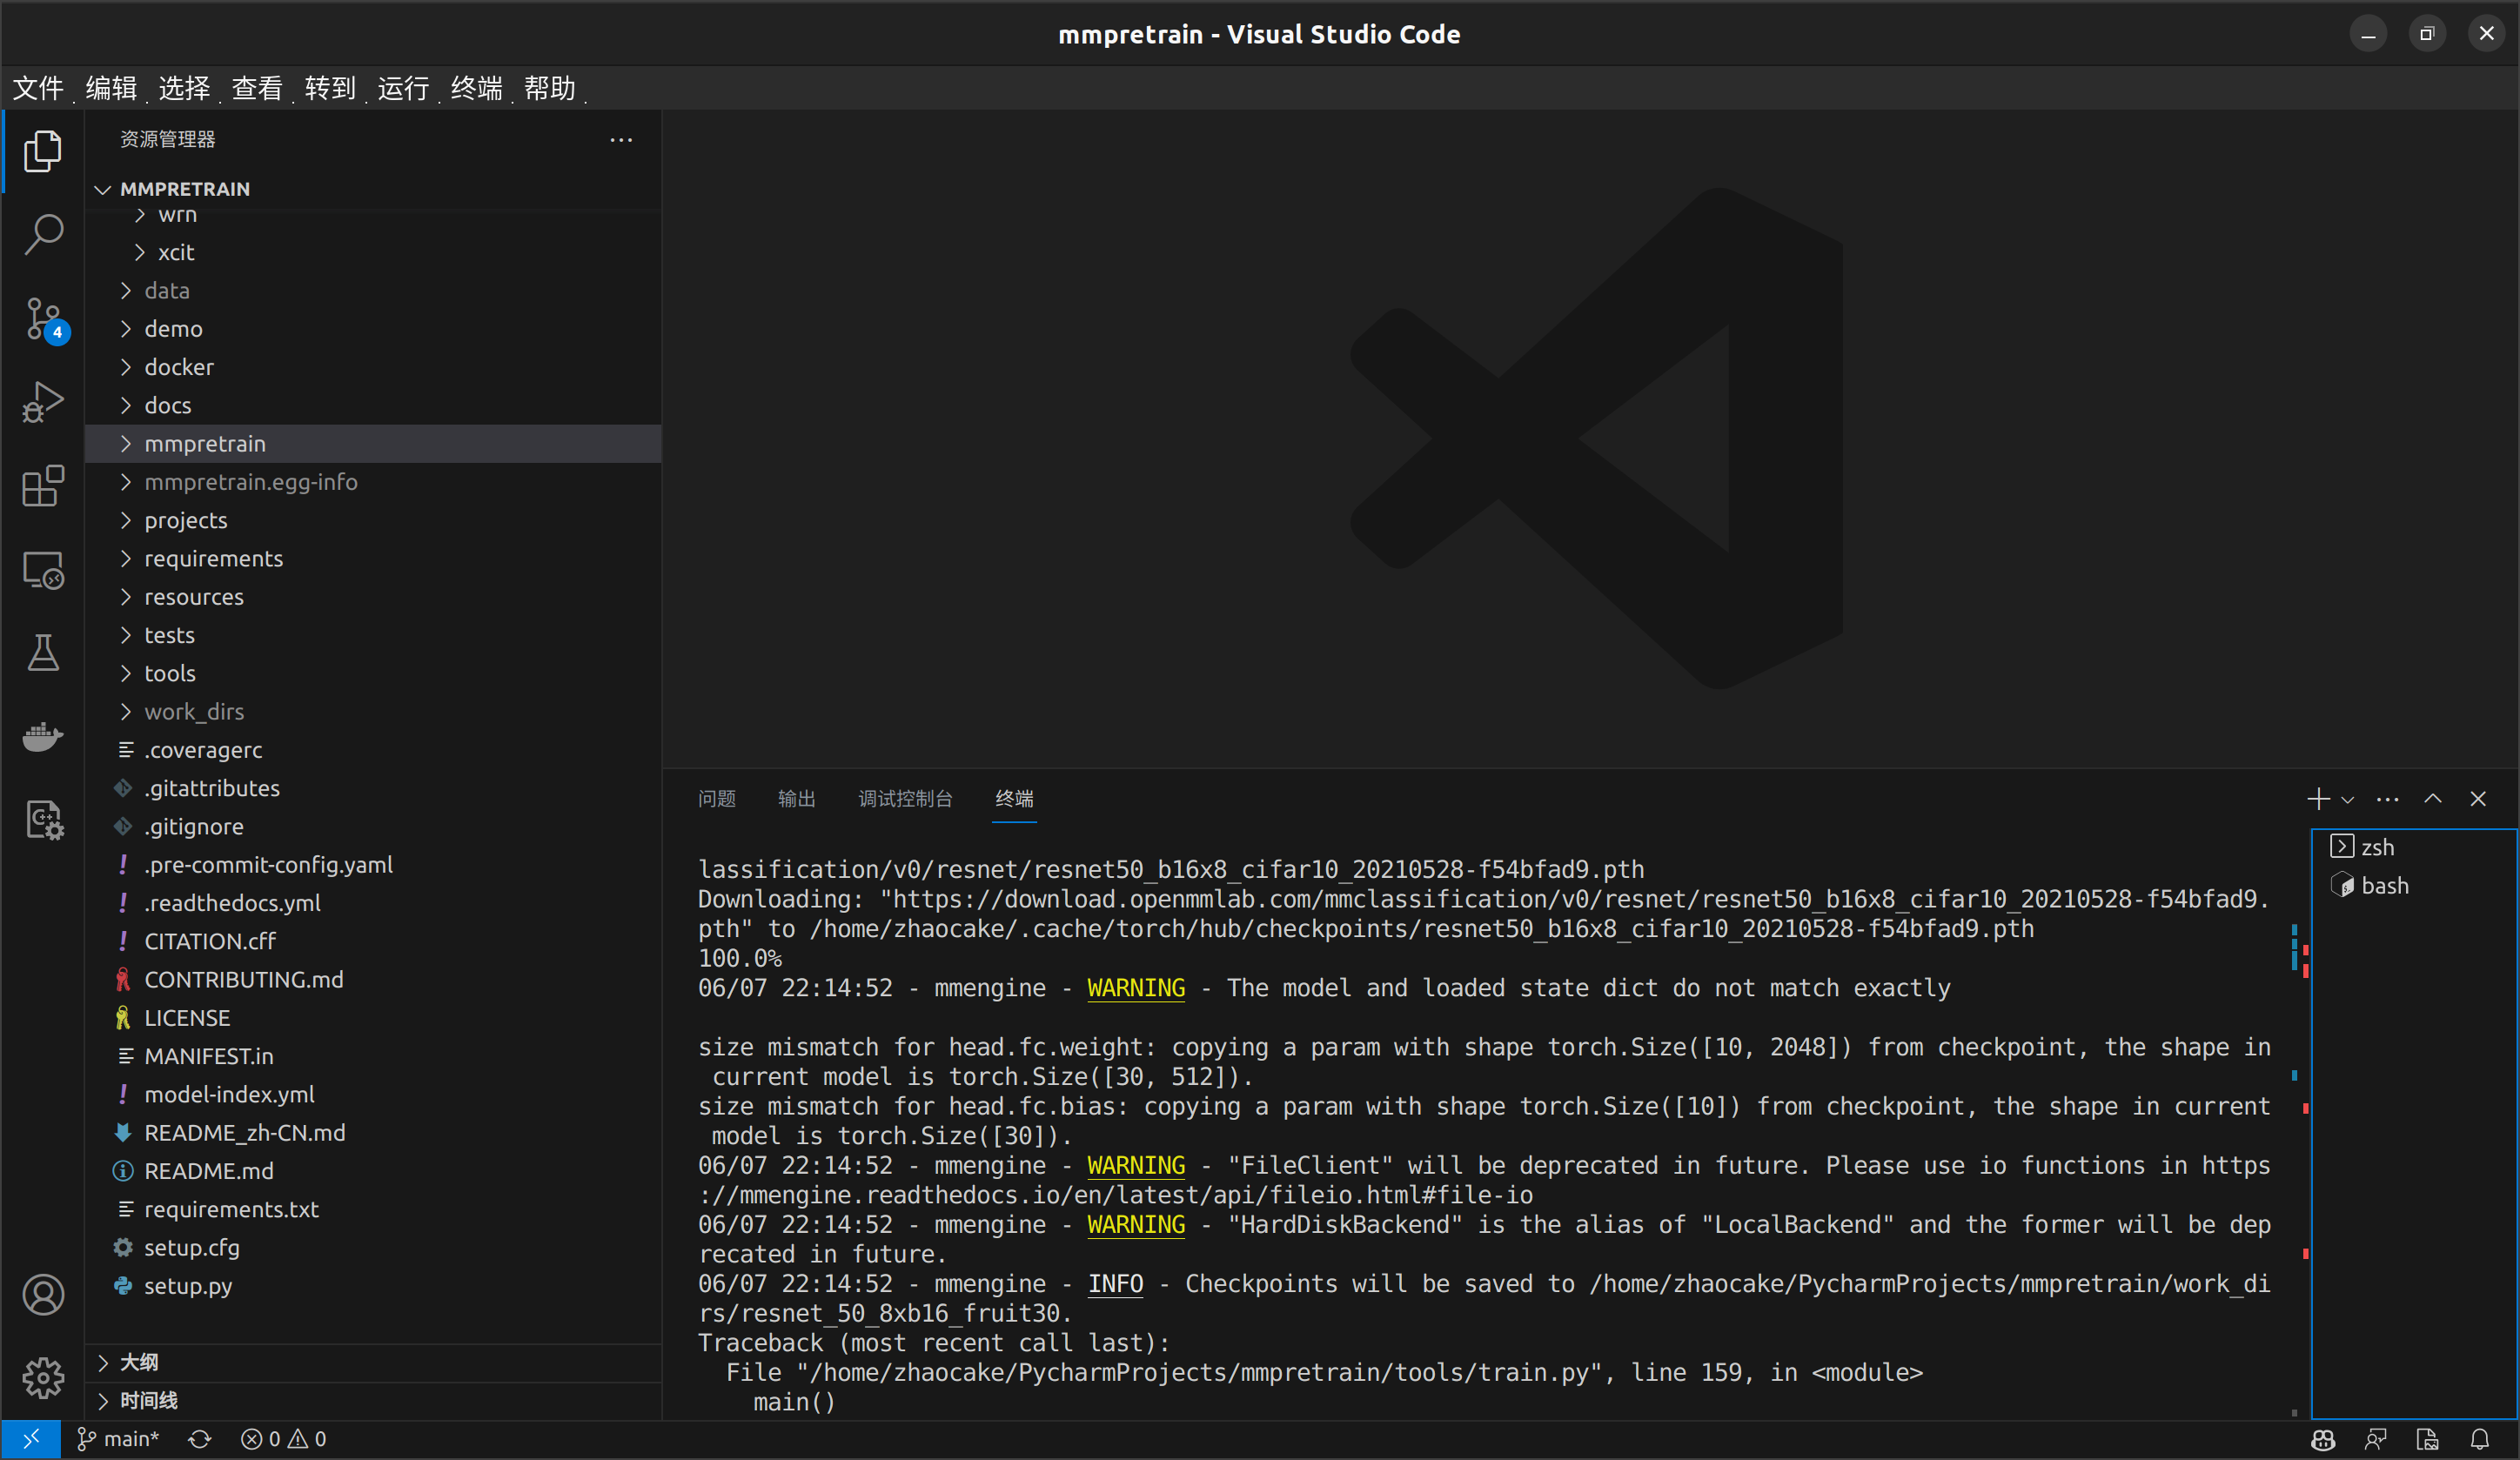Open the README.md file
The height and width of the screenshot is (1460, 2520).
[373, 1171]
